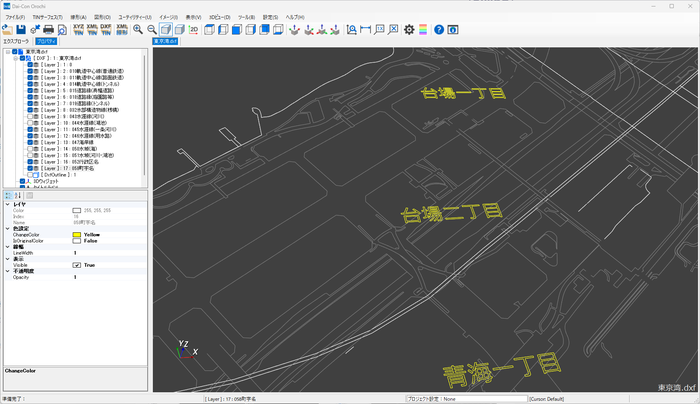Image resolution: width=700 pixels, height=404 pixels.
Task: Click the Opacity value field
Action: 109,277
